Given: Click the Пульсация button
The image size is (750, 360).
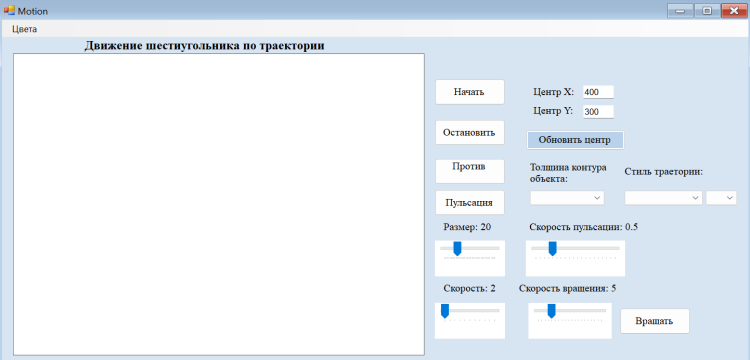Looking at the screenshot, I should click(x=470, y=202).
